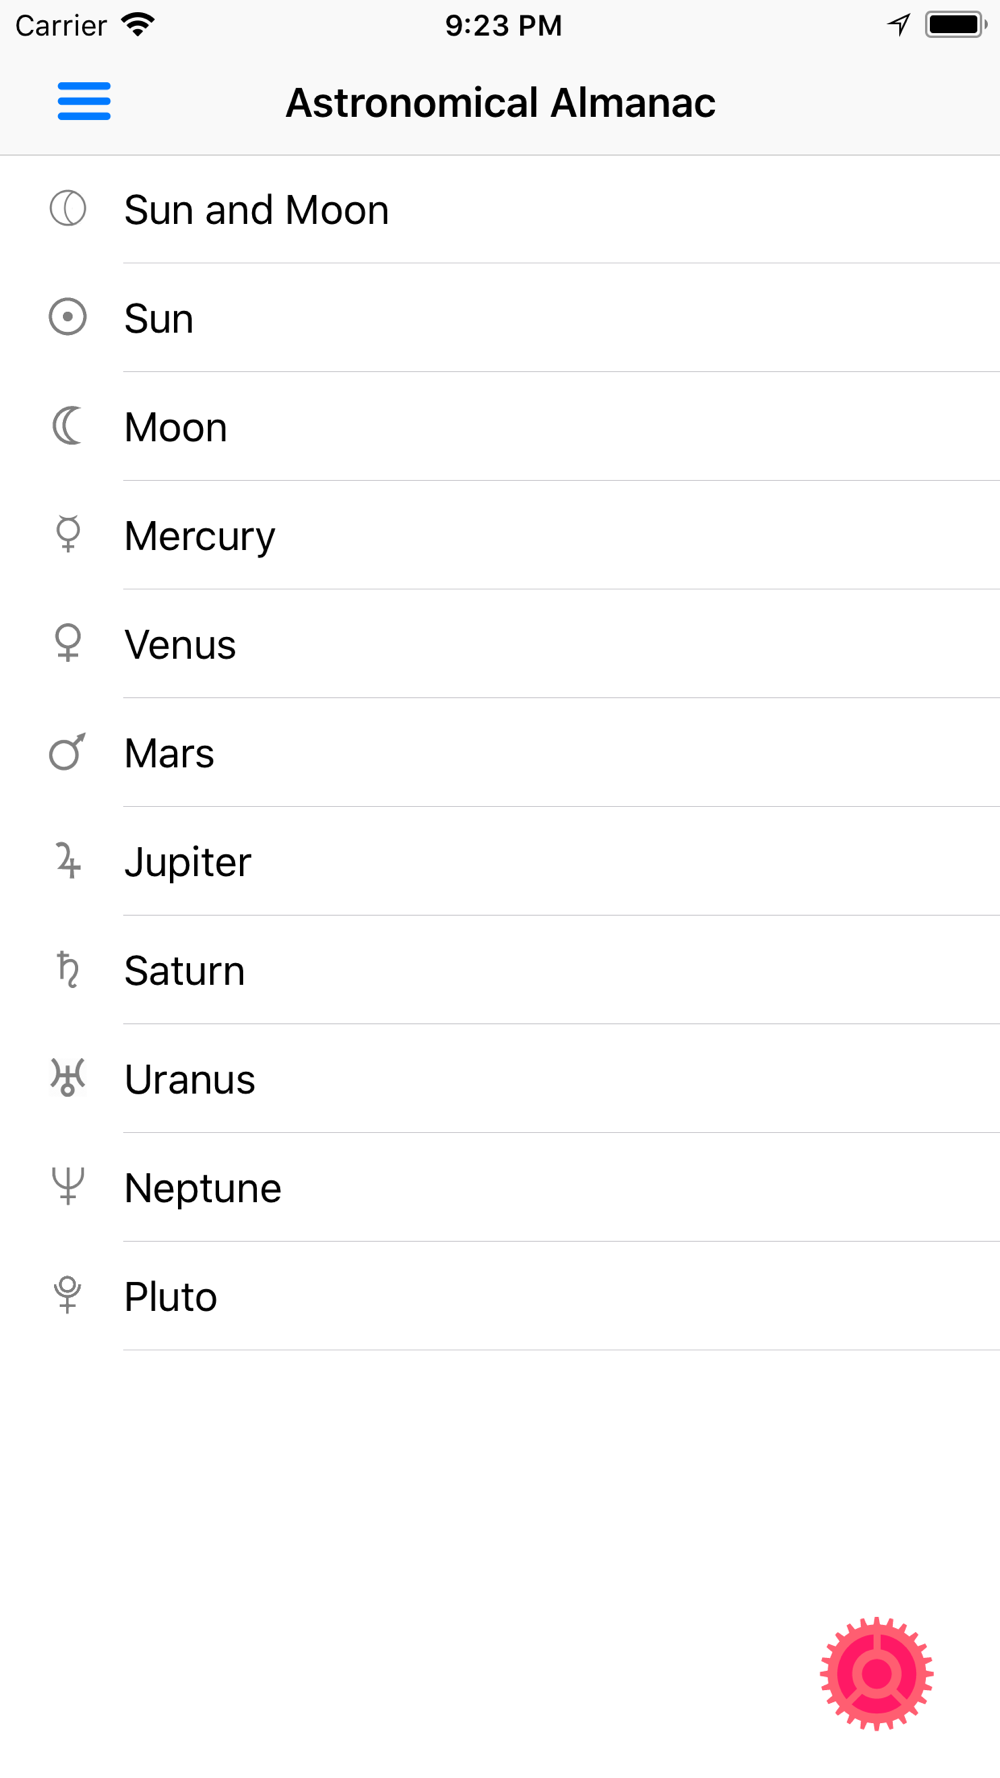Tap the Uranus planetary symbol
This screenshot has height=1778, width=1000.
point(68,1078)
